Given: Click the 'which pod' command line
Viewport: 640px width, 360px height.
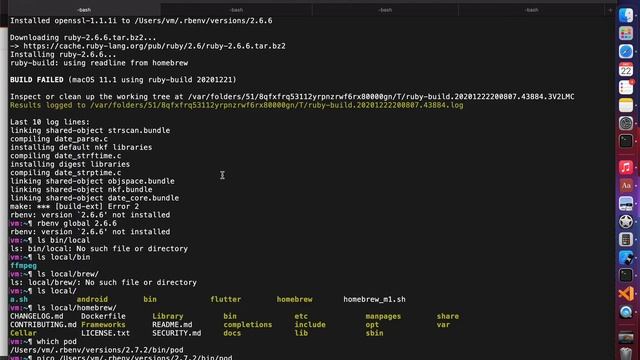Looking at the screenshot, I should click(x=57, y=342).
